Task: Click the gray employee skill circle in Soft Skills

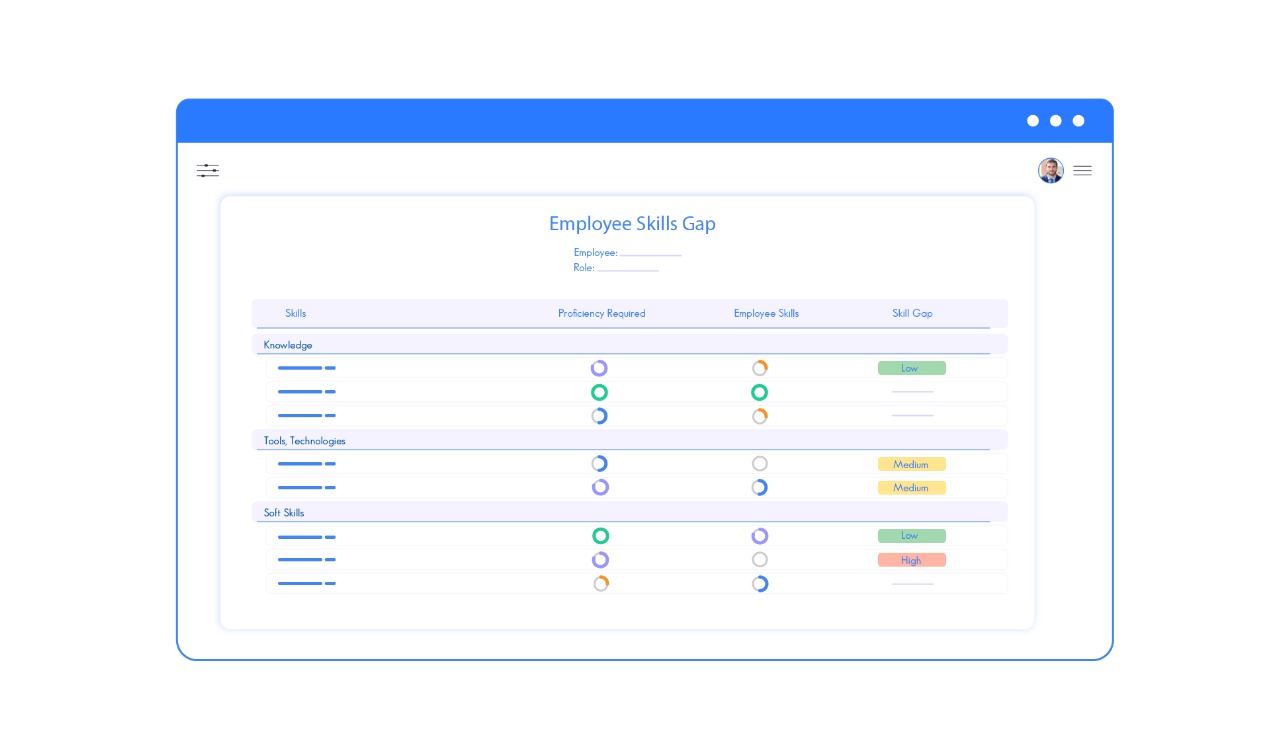Action: point(760,560)
